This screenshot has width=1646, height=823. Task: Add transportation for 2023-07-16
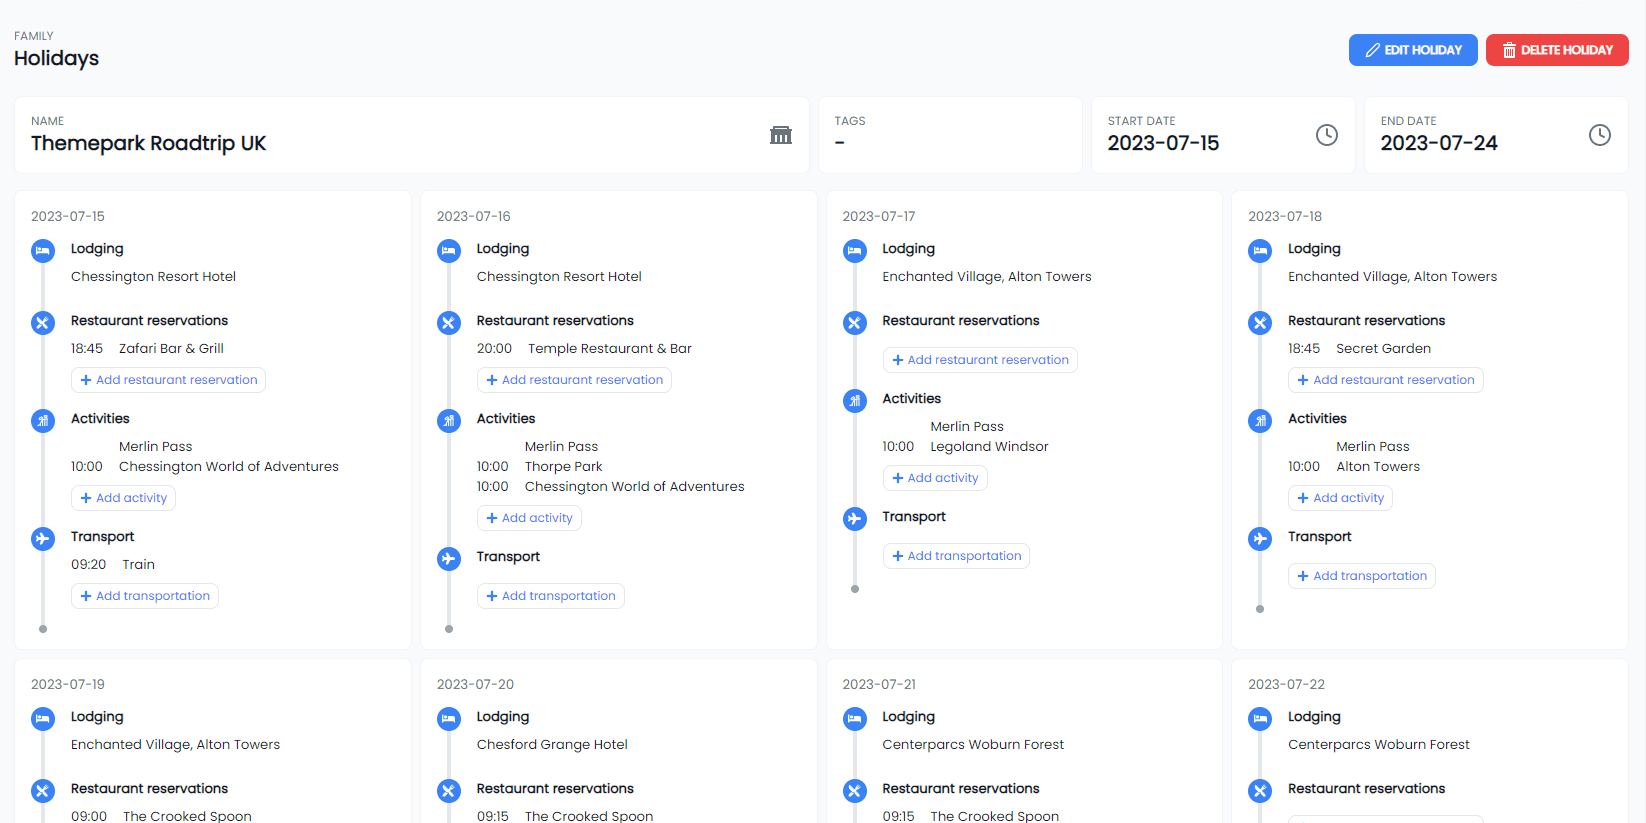click(x=550, y=596)
